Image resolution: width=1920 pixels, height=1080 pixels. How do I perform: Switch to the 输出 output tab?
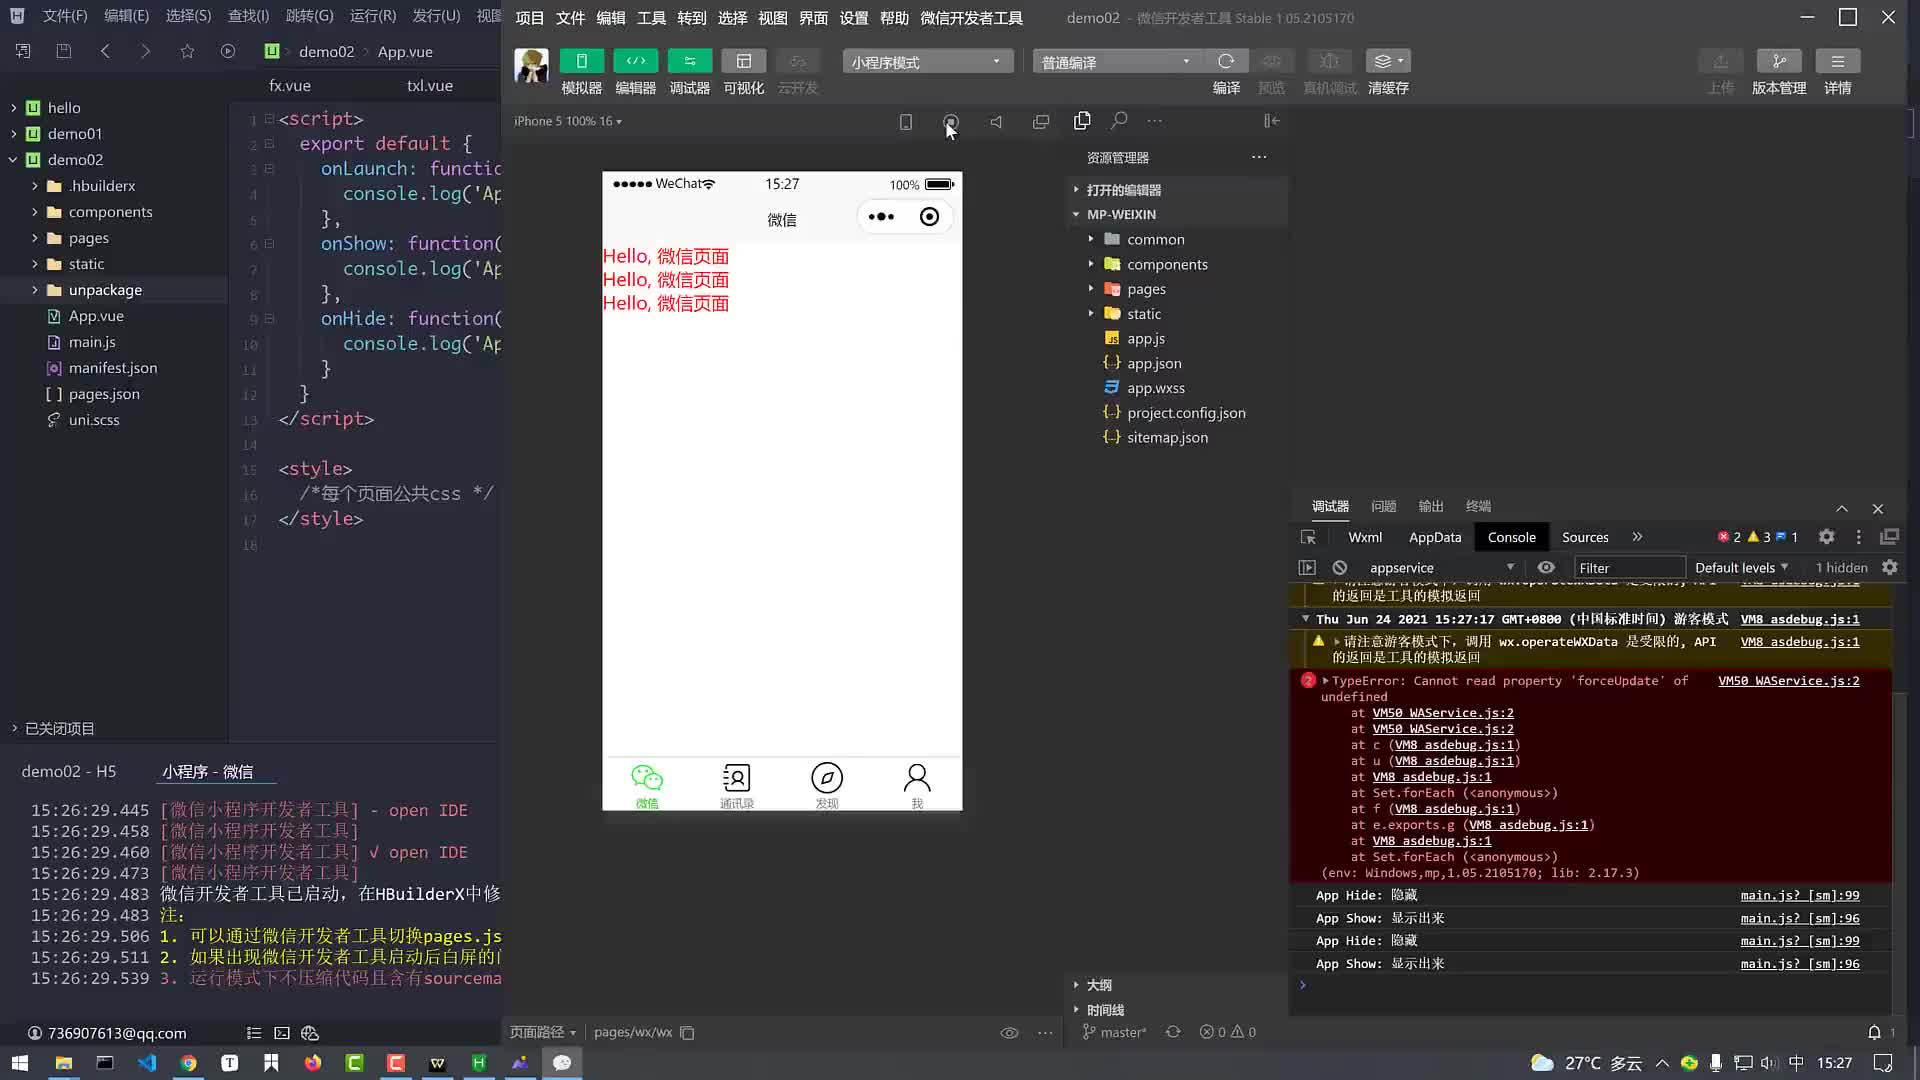click(1431, 506)
